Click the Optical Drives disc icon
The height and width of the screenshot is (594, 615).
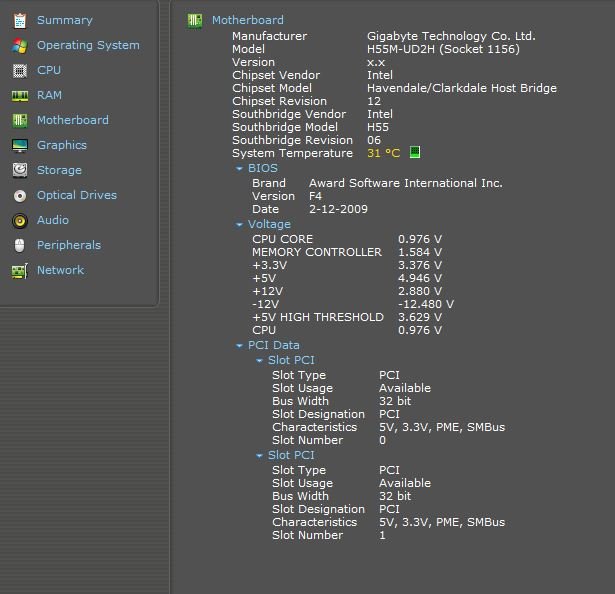click(19, 195)
